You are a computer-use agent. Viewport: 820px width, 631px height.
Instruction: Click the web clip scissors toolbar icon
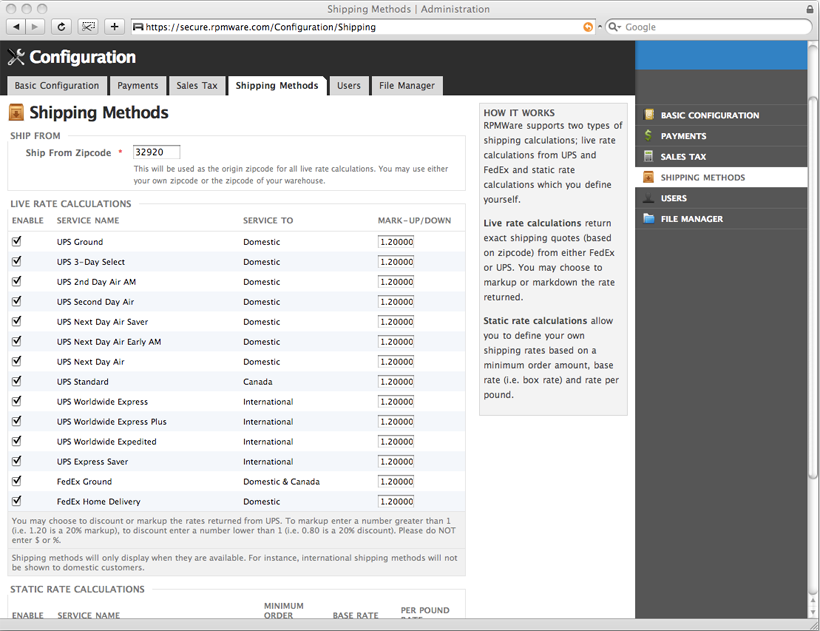88,27
